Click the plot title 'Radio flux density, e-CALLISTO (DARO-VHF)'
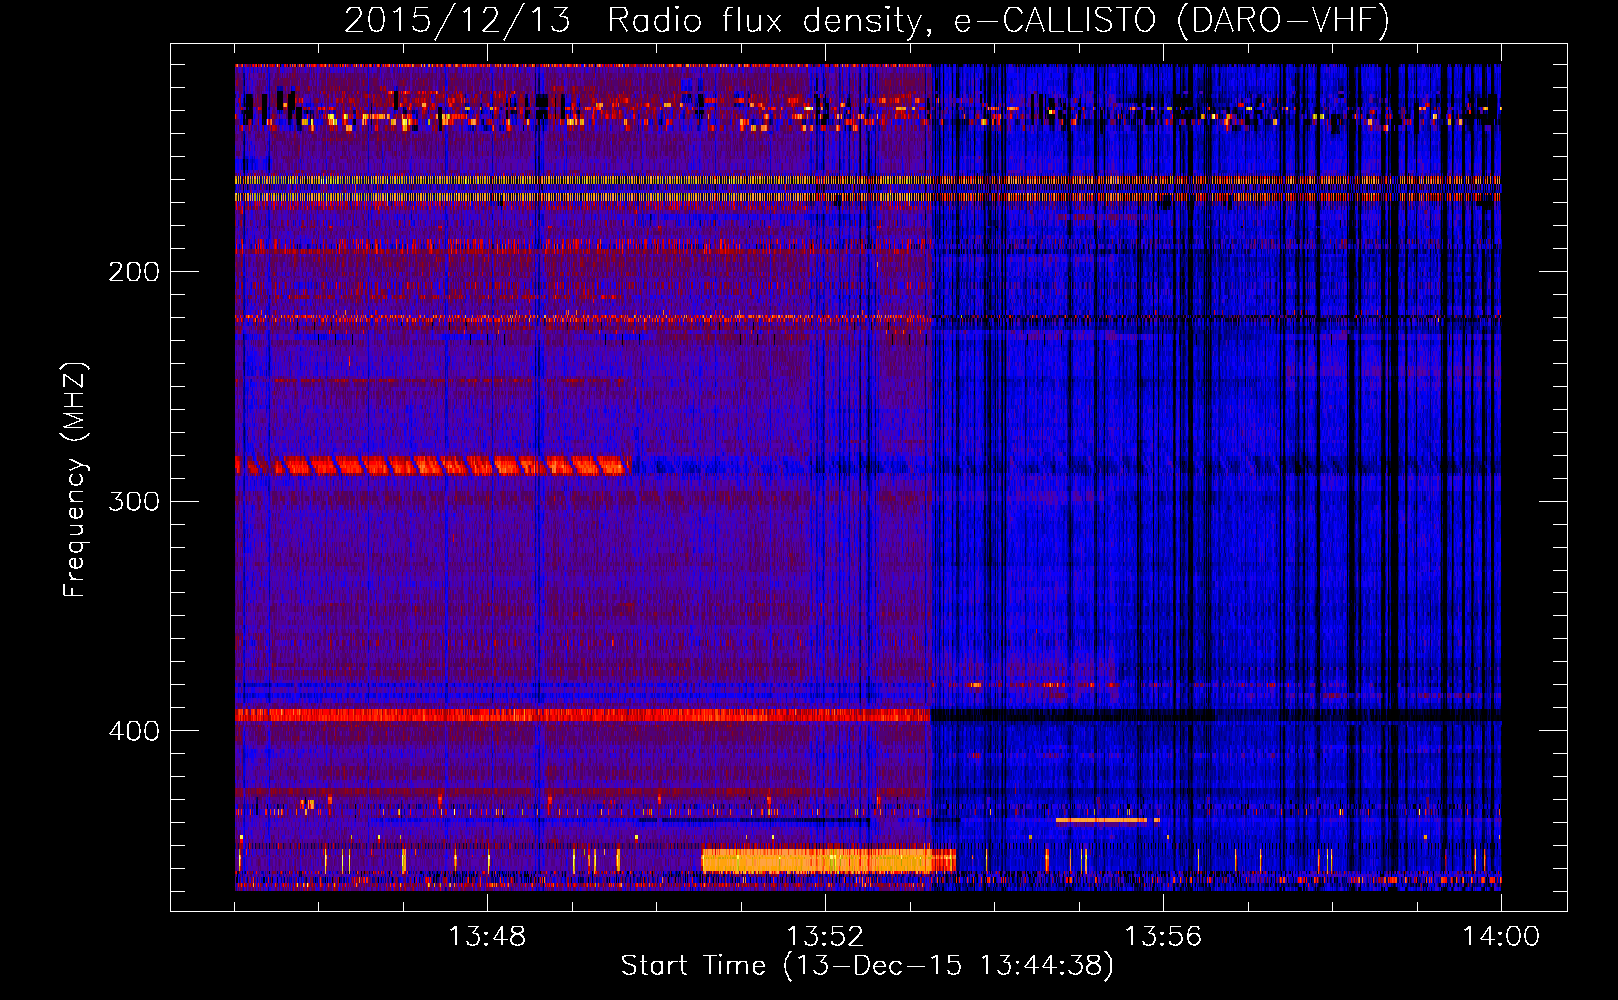1618x1000 pixels. tap(998, 21)
